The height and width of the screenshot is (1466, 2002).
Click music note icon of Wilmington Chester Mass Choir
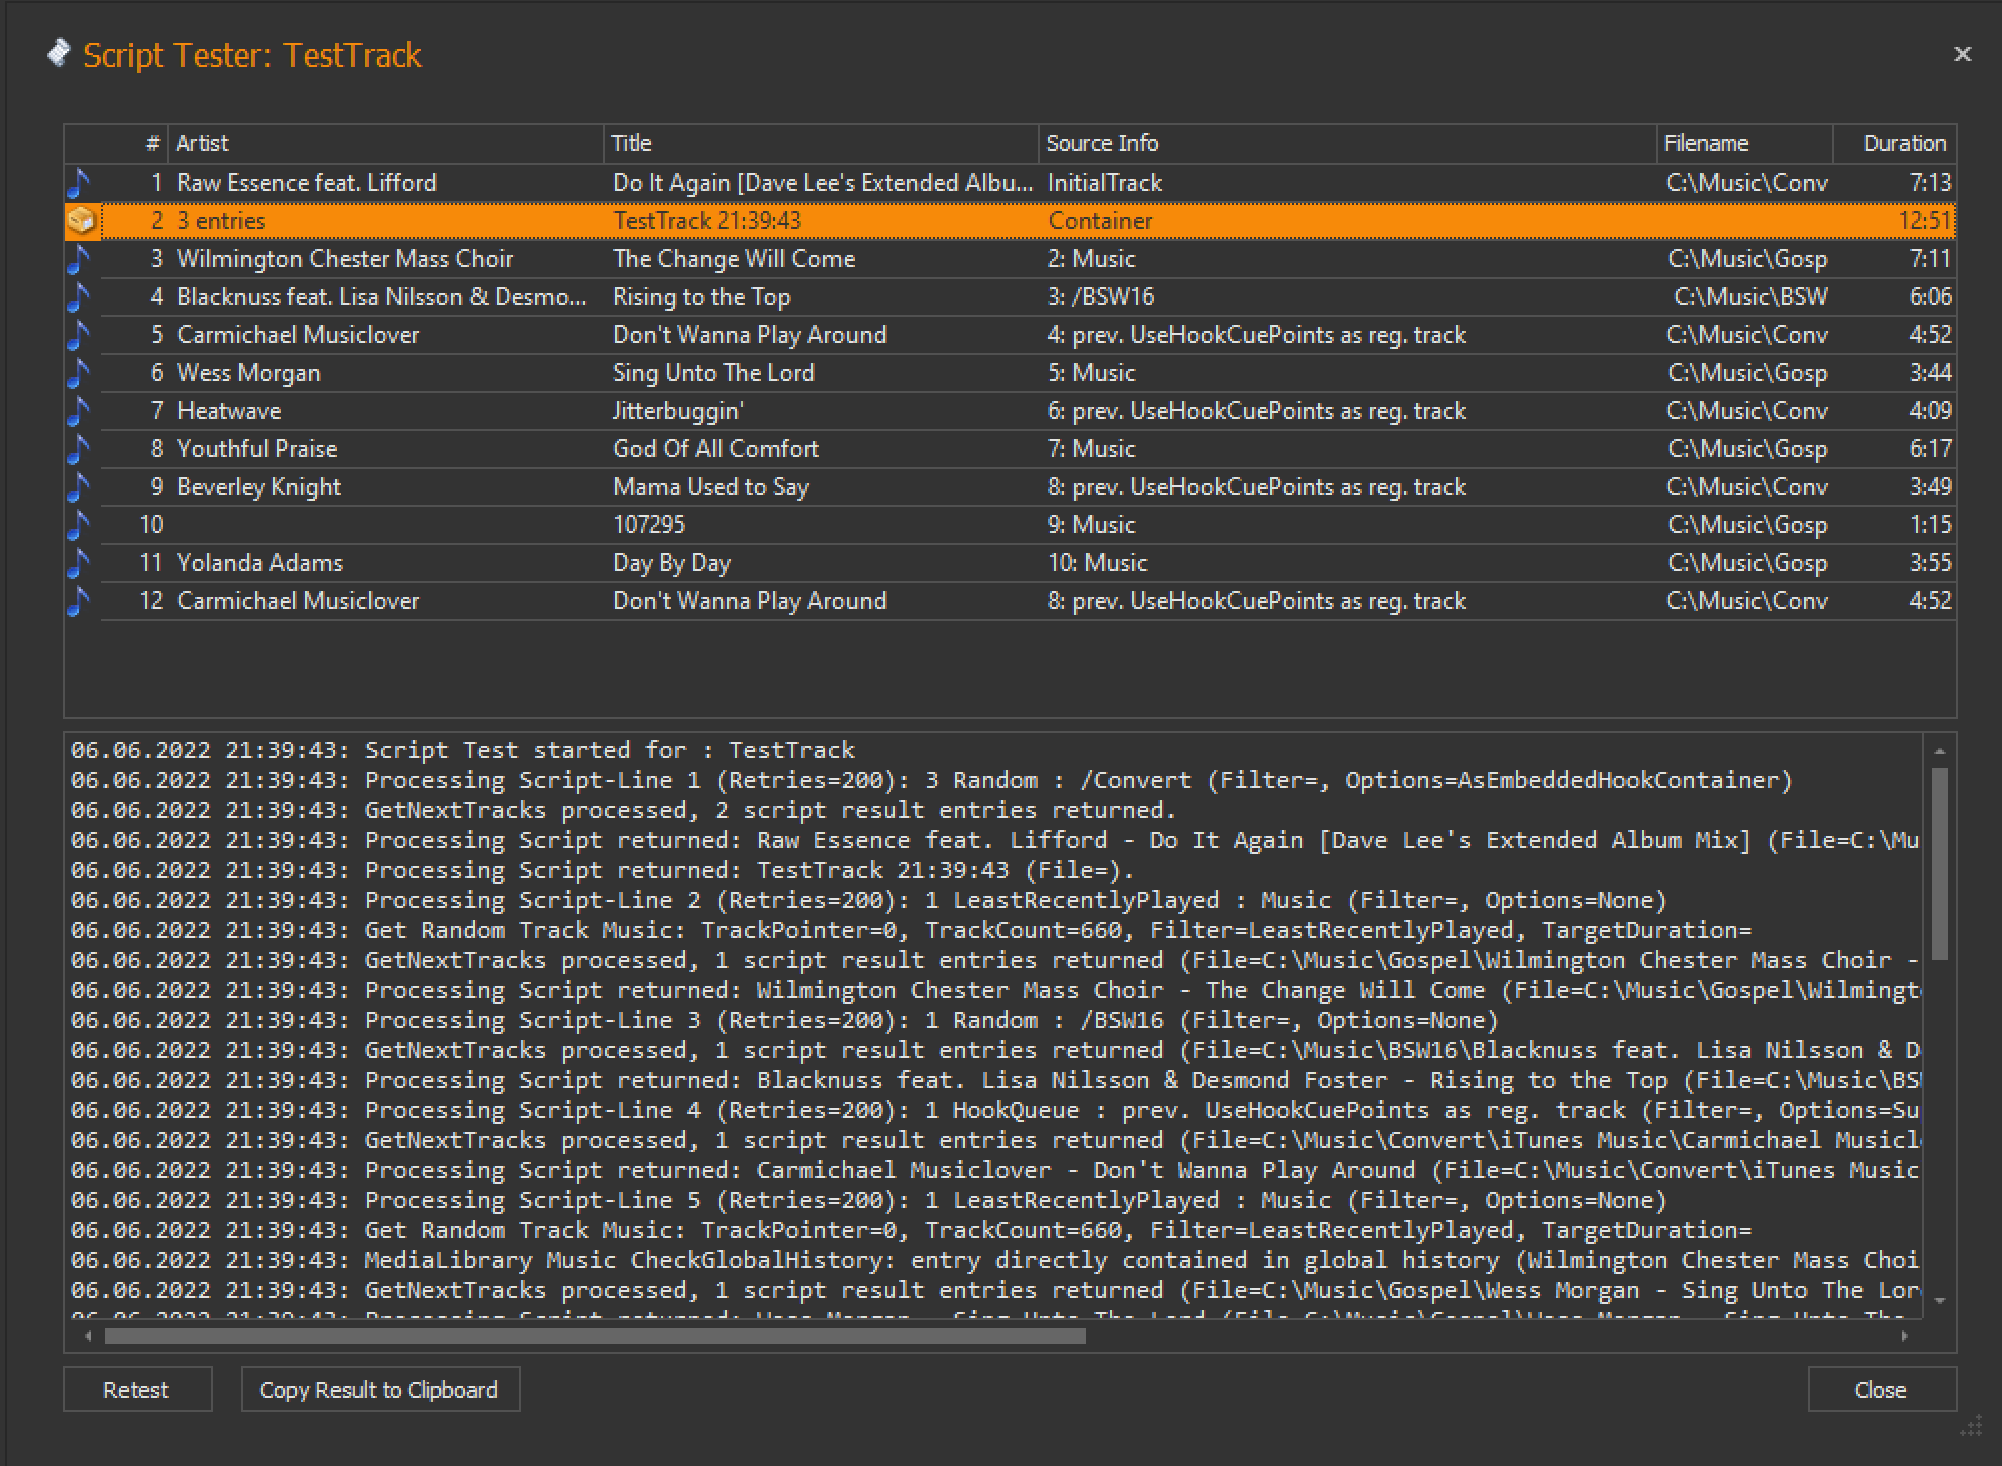tap(79, 259)
